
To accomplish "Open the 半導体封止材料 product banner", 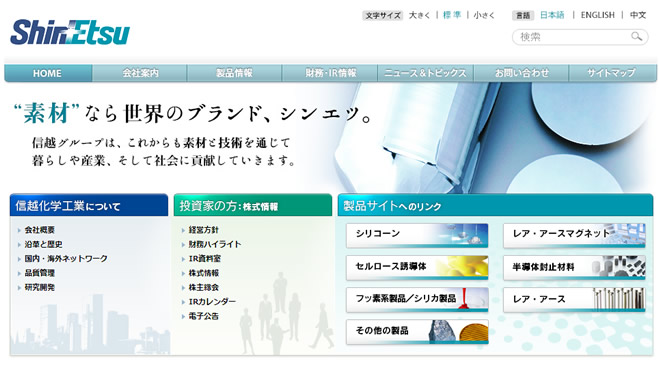I will point(574,267).
